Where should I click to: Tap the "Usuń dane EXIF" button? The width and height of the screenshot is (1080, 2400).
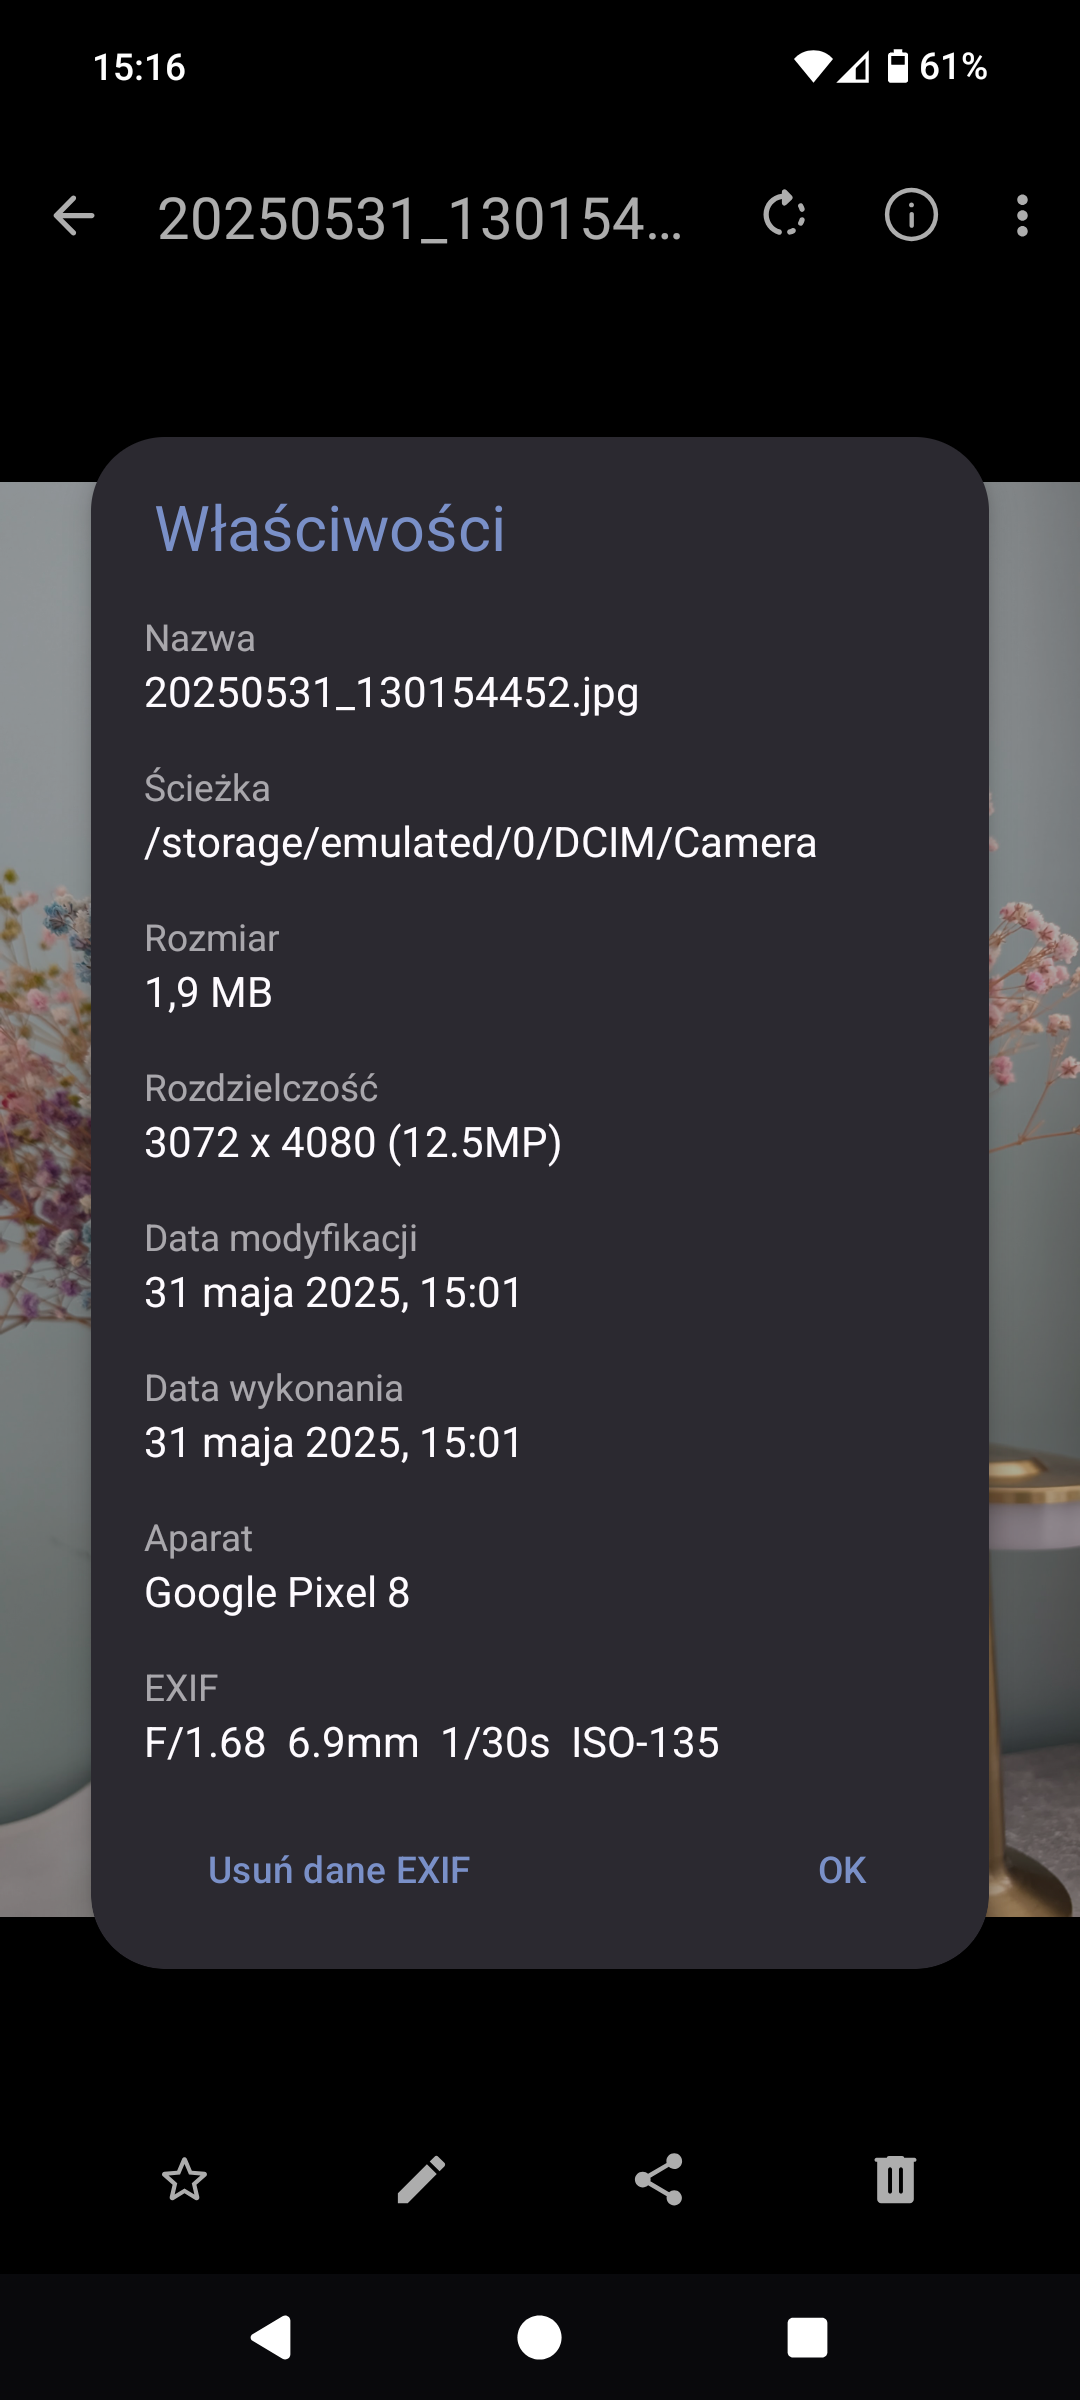[x=339, y=1870]
